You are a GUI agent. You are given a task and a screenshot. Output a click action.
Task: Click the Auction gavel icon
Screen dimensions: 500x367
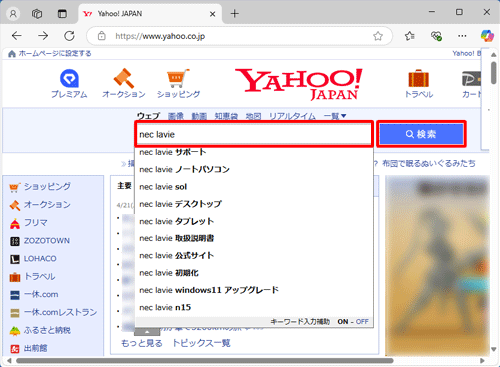tap(124, 78)
